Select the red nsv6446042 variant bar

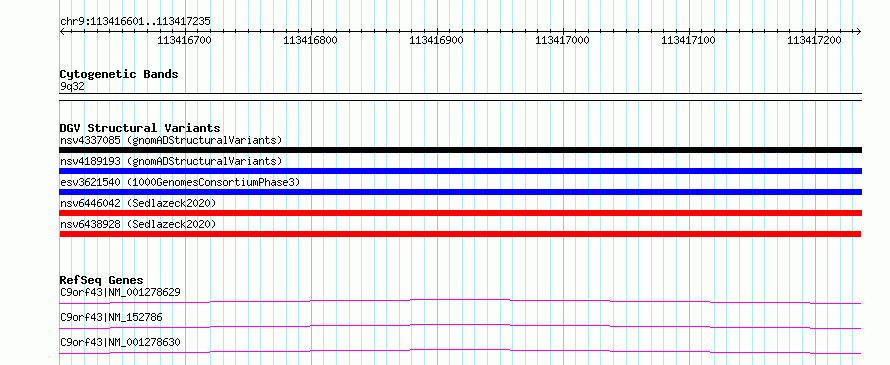pyautogui.click(x=460, y=213)
